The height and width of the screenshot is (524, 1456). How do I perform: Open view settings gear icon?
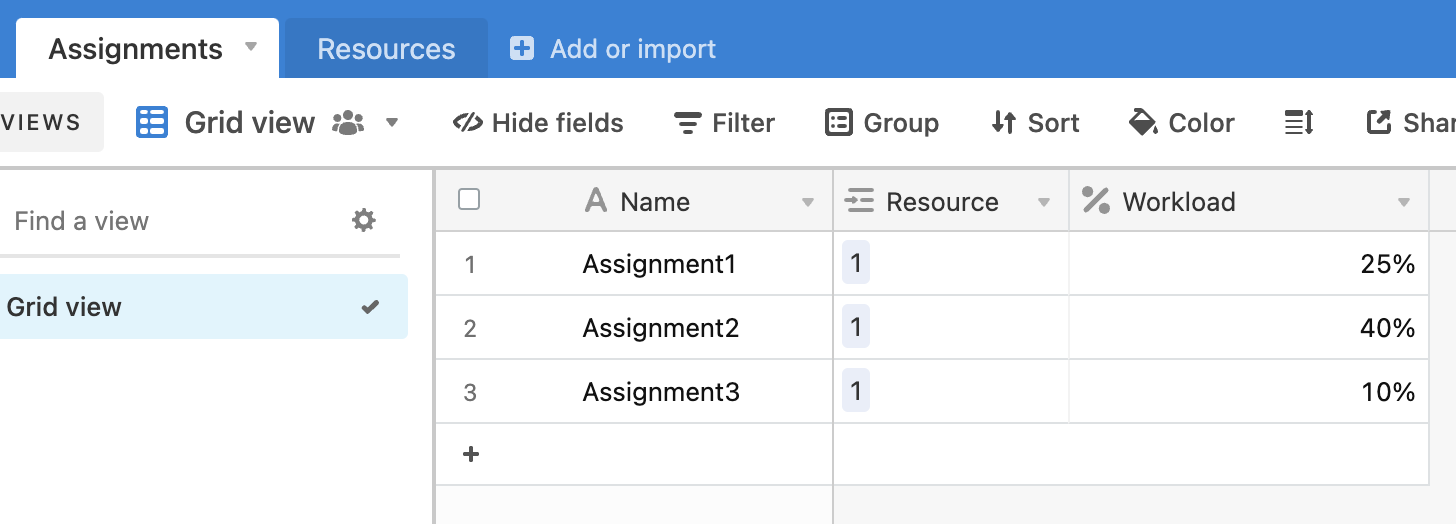[x=364, y=220]
